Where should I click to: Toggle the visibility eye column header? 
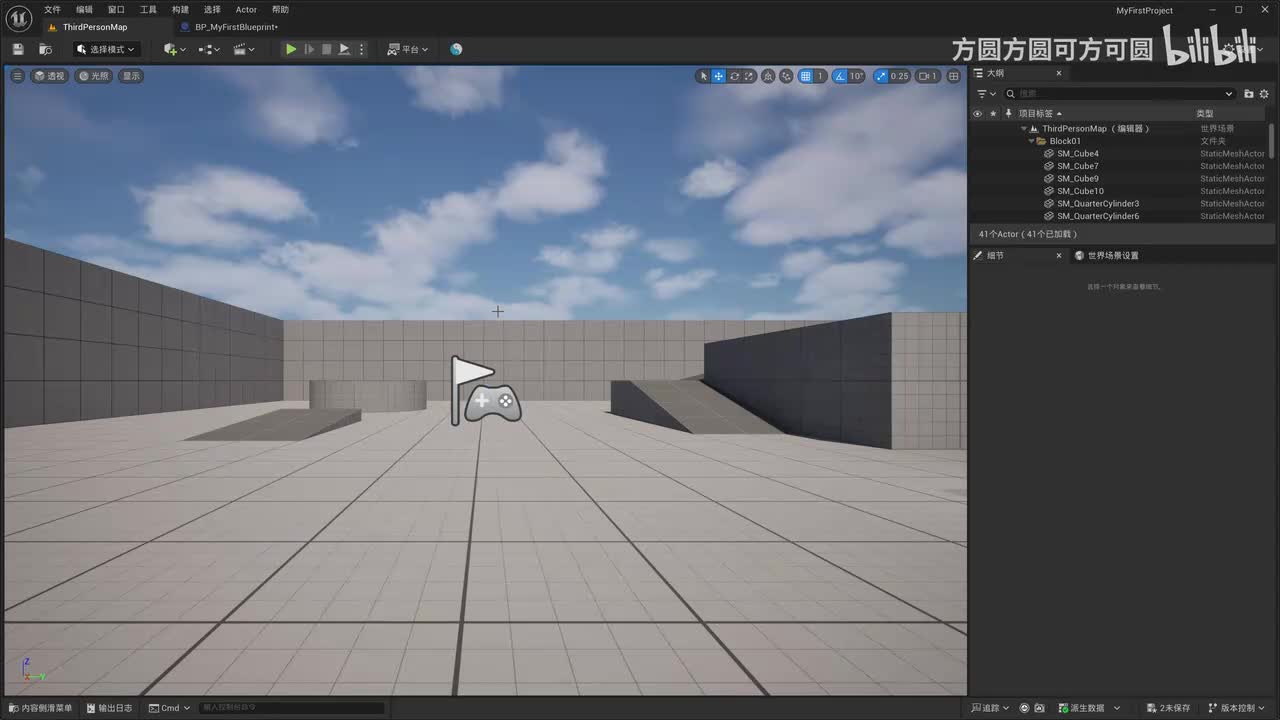point(977,114)
